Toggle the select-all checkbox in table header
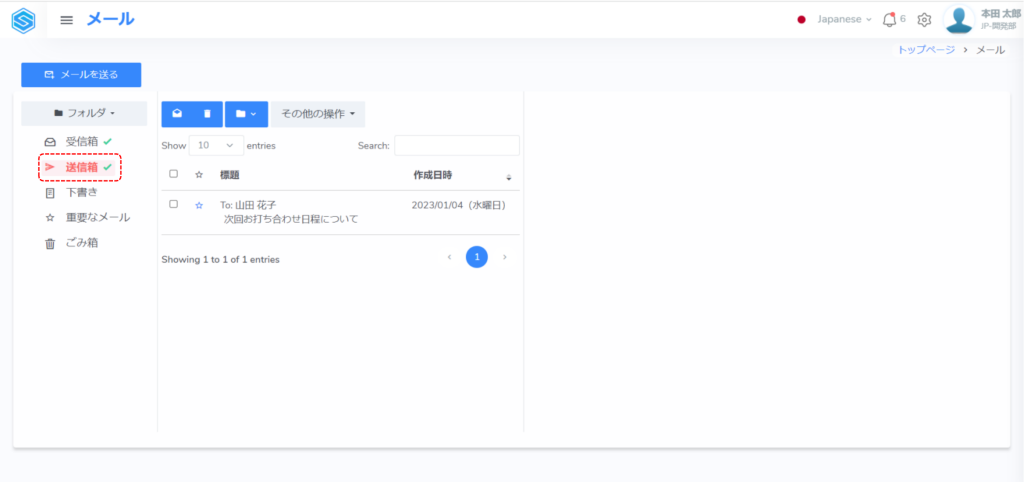This screenshot has height=482, width=1024. click(x=174, y=174)
